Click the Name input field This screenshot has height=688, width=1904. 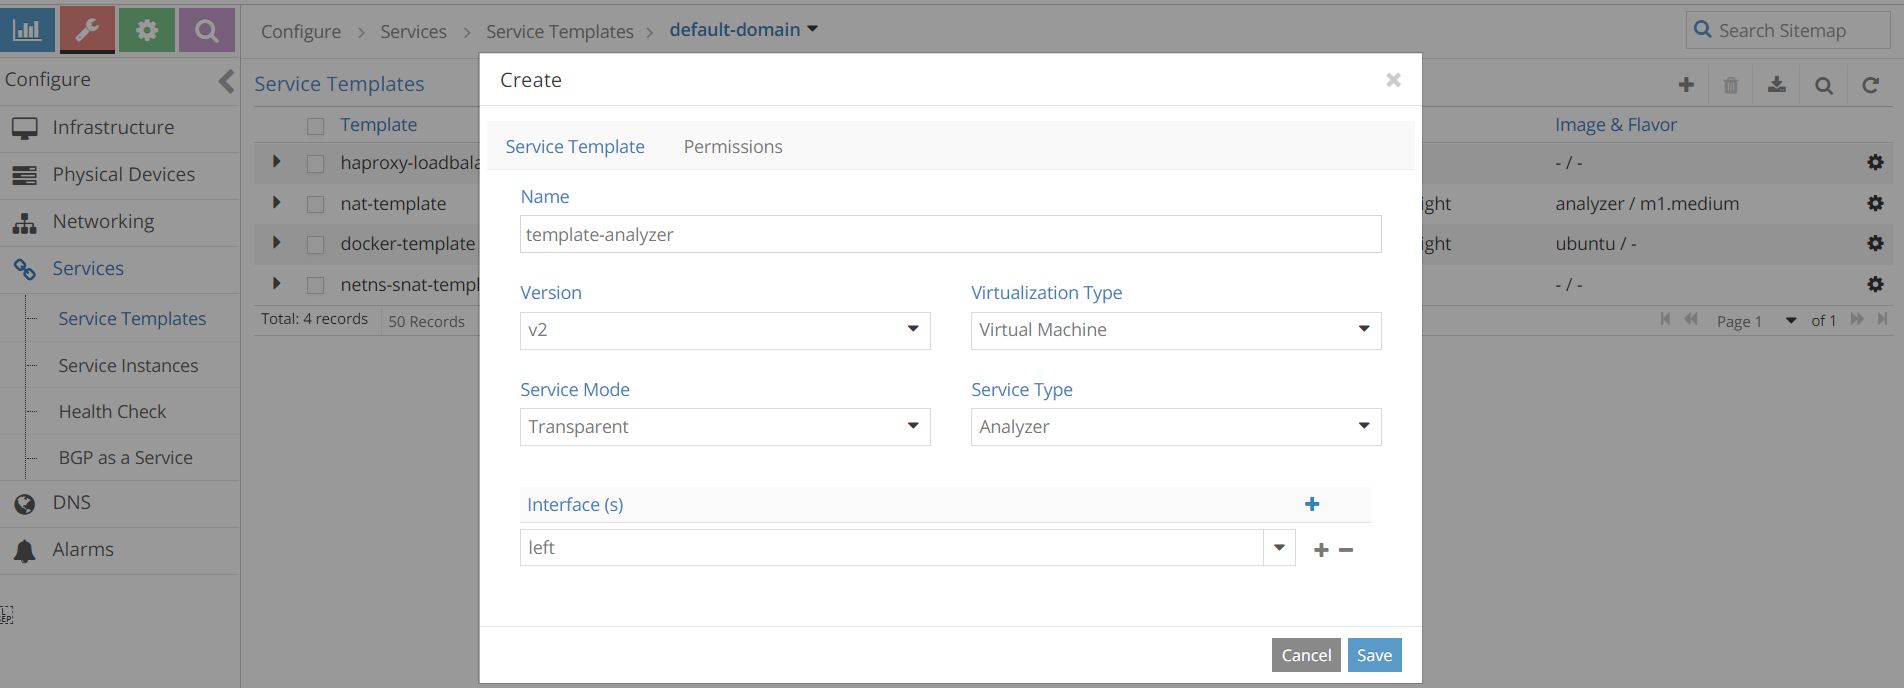pos(951,234)
